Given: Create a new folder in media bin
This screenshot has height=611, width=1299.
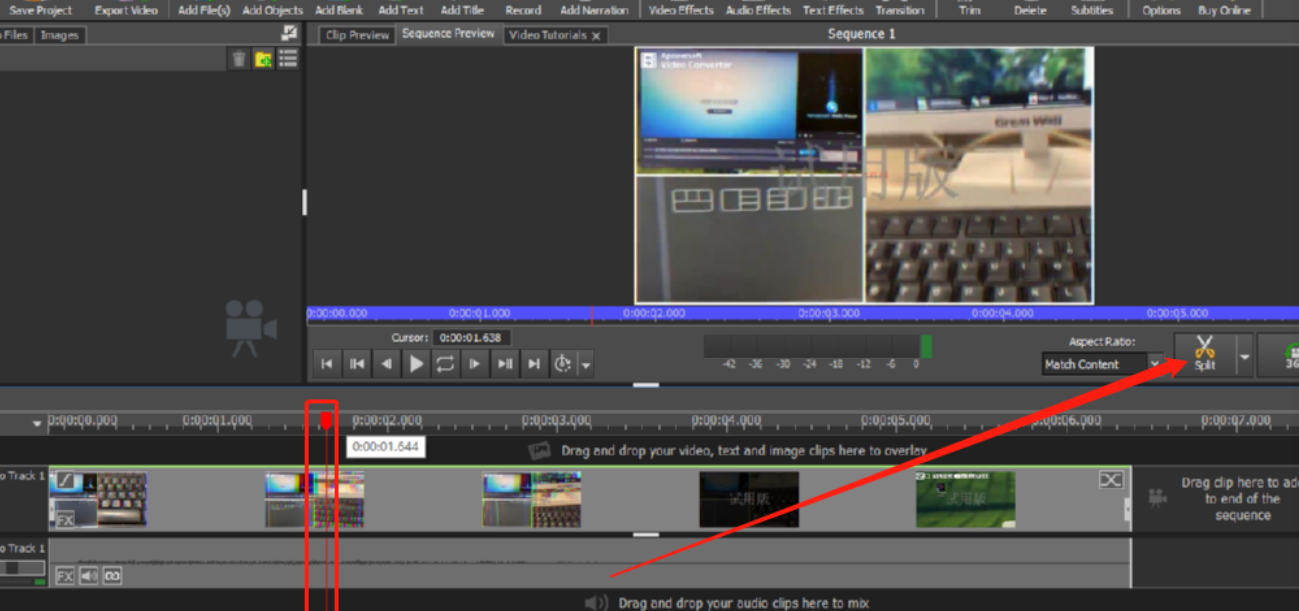Looking at the screenshot, I should tap(263, 59).
